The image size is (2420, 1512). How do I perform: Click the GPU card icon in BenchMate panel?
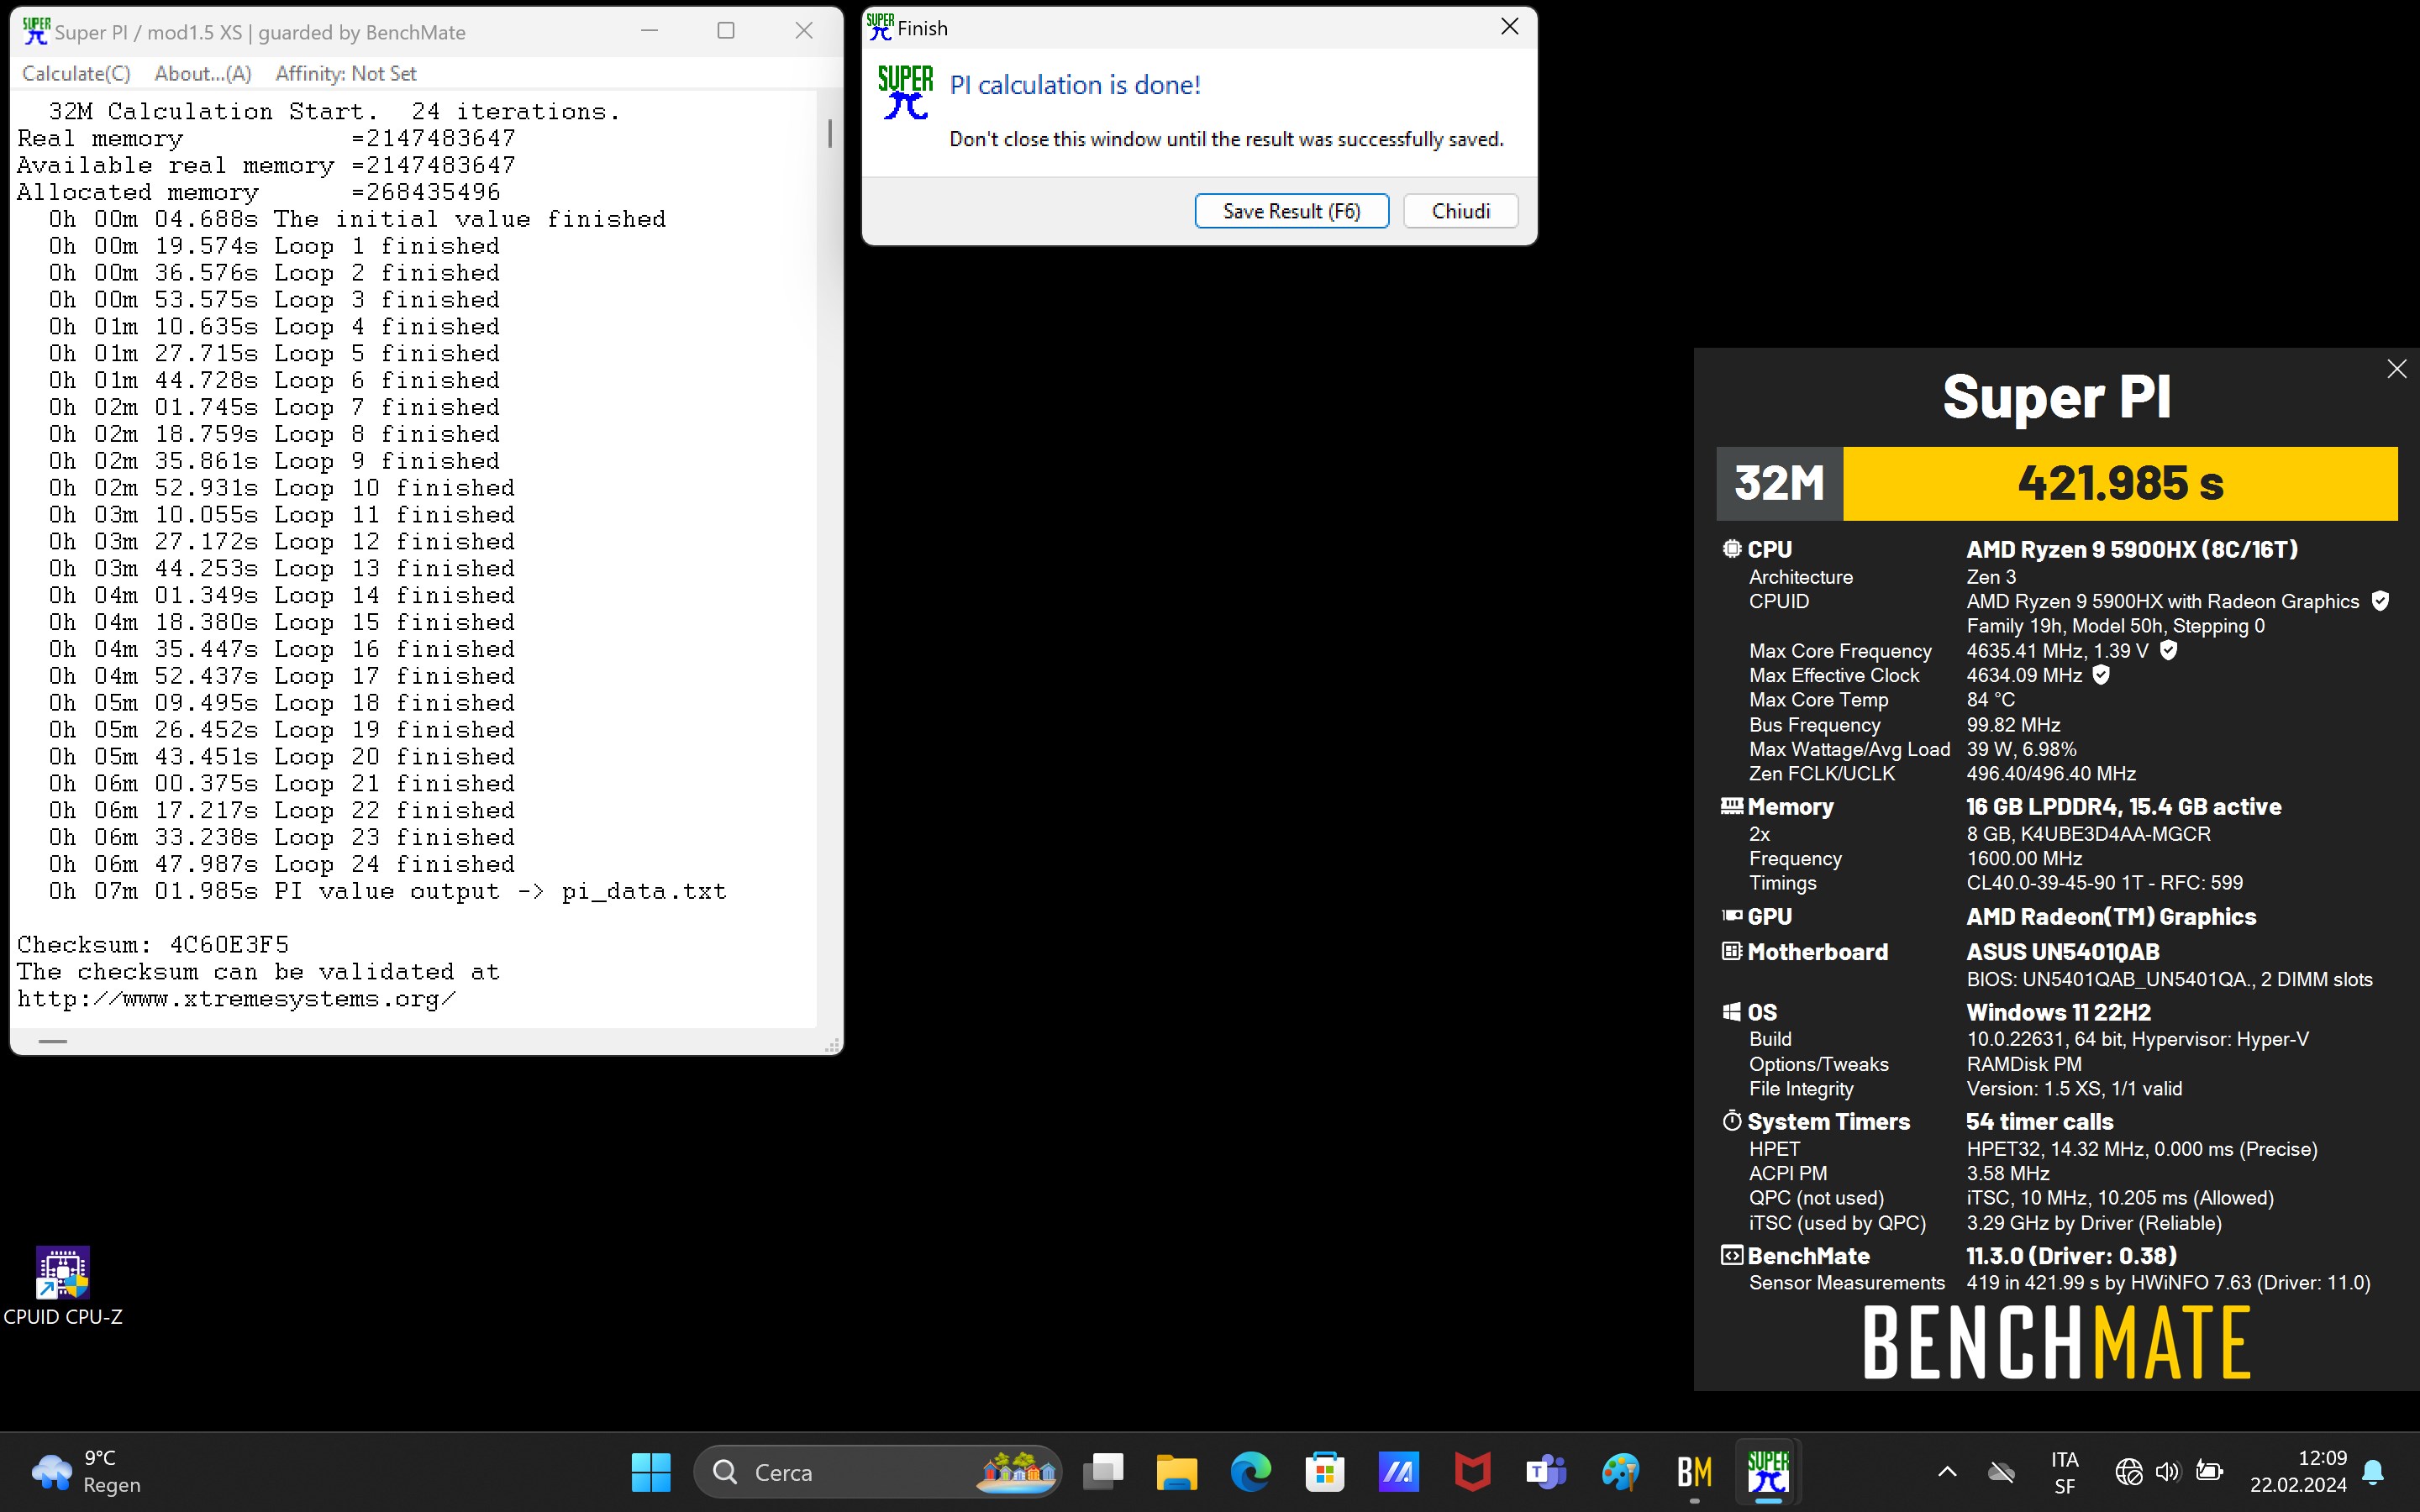point(1731,915)
